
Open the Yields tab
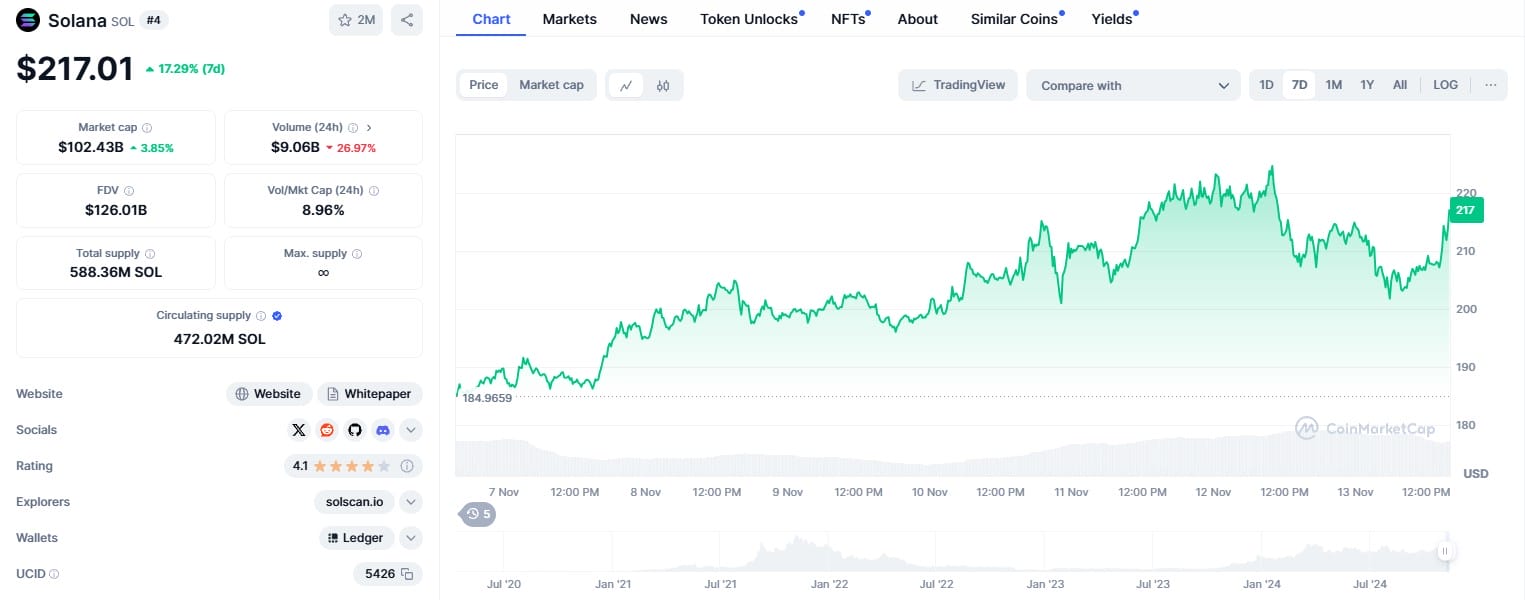pos(1113,19)
